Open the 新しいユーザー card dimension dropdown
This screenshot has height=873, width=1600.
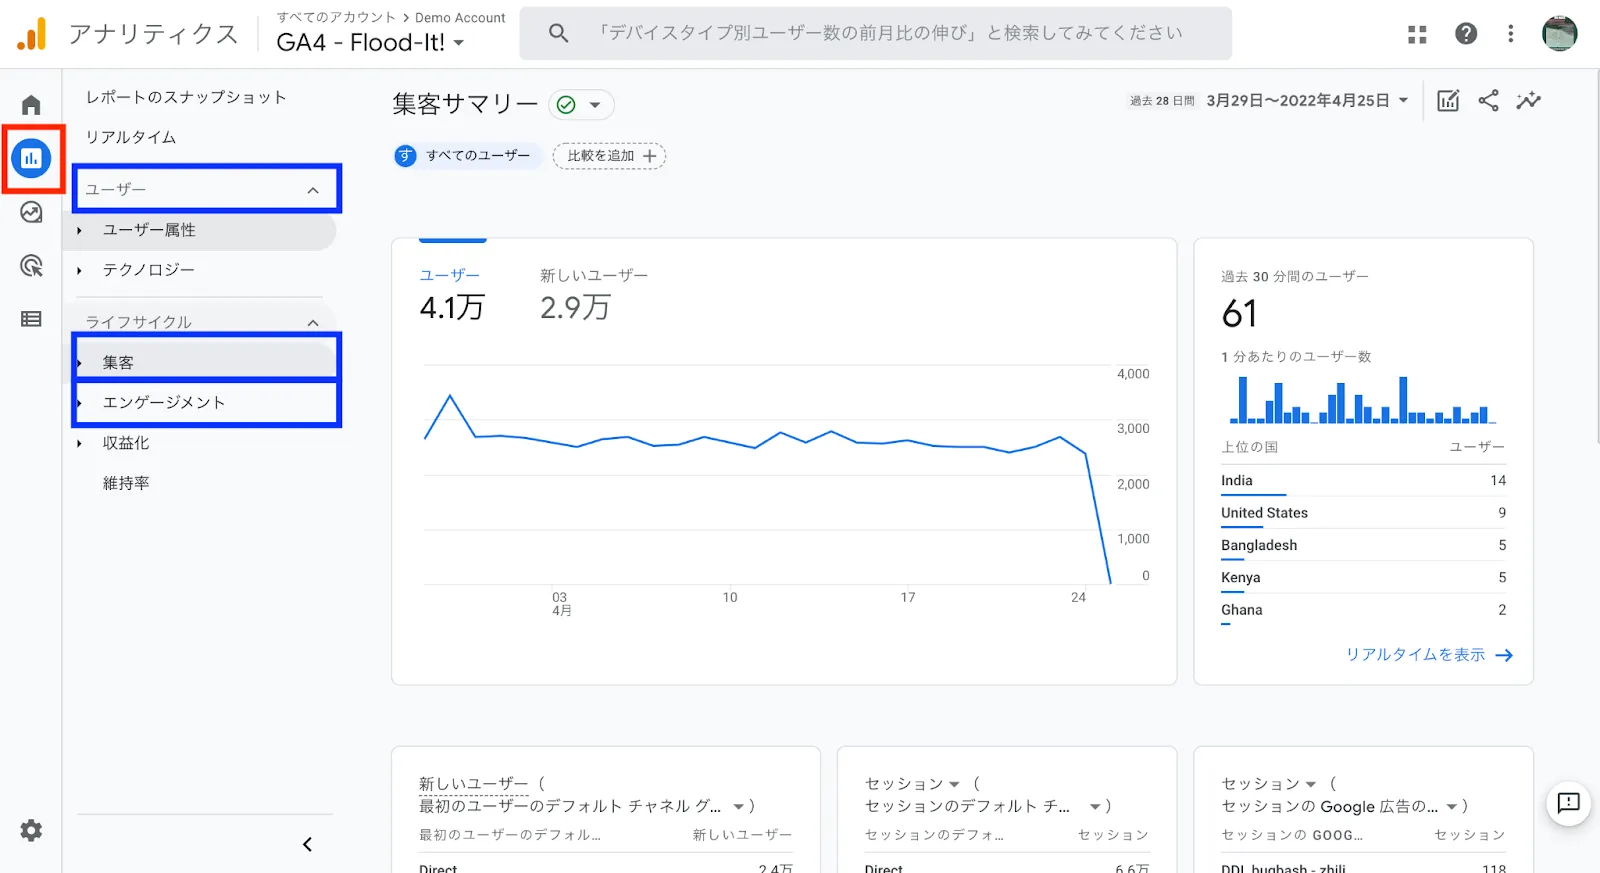point(738,806)
